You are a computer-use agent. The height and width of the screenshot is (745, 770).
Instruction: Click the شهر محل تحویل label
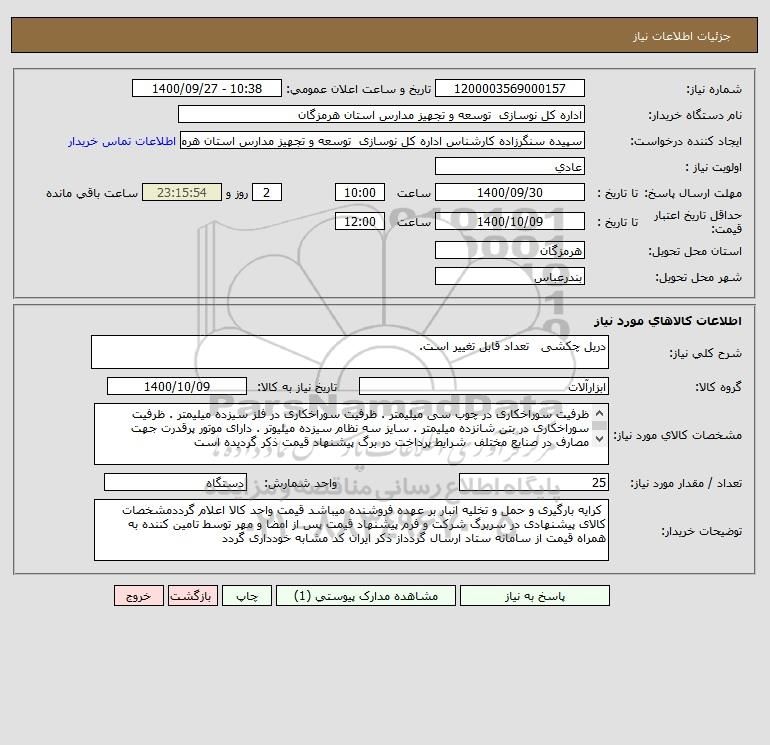(x=698, y=277)
